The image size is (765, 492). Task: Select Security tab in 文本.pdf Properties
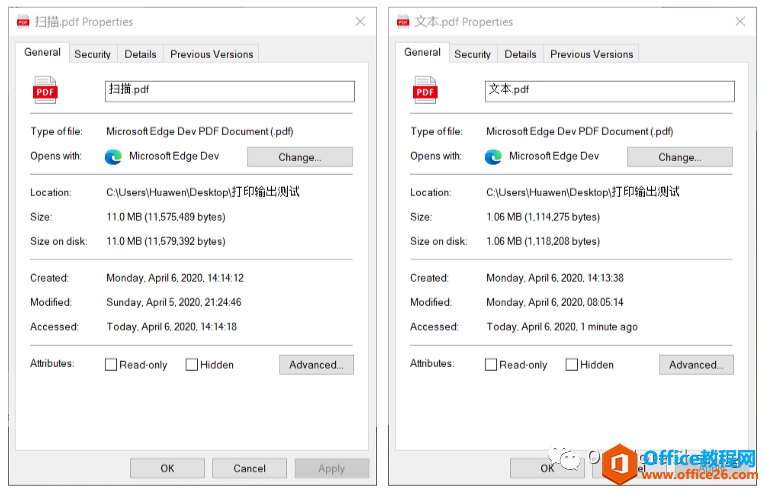click(472, 54)
